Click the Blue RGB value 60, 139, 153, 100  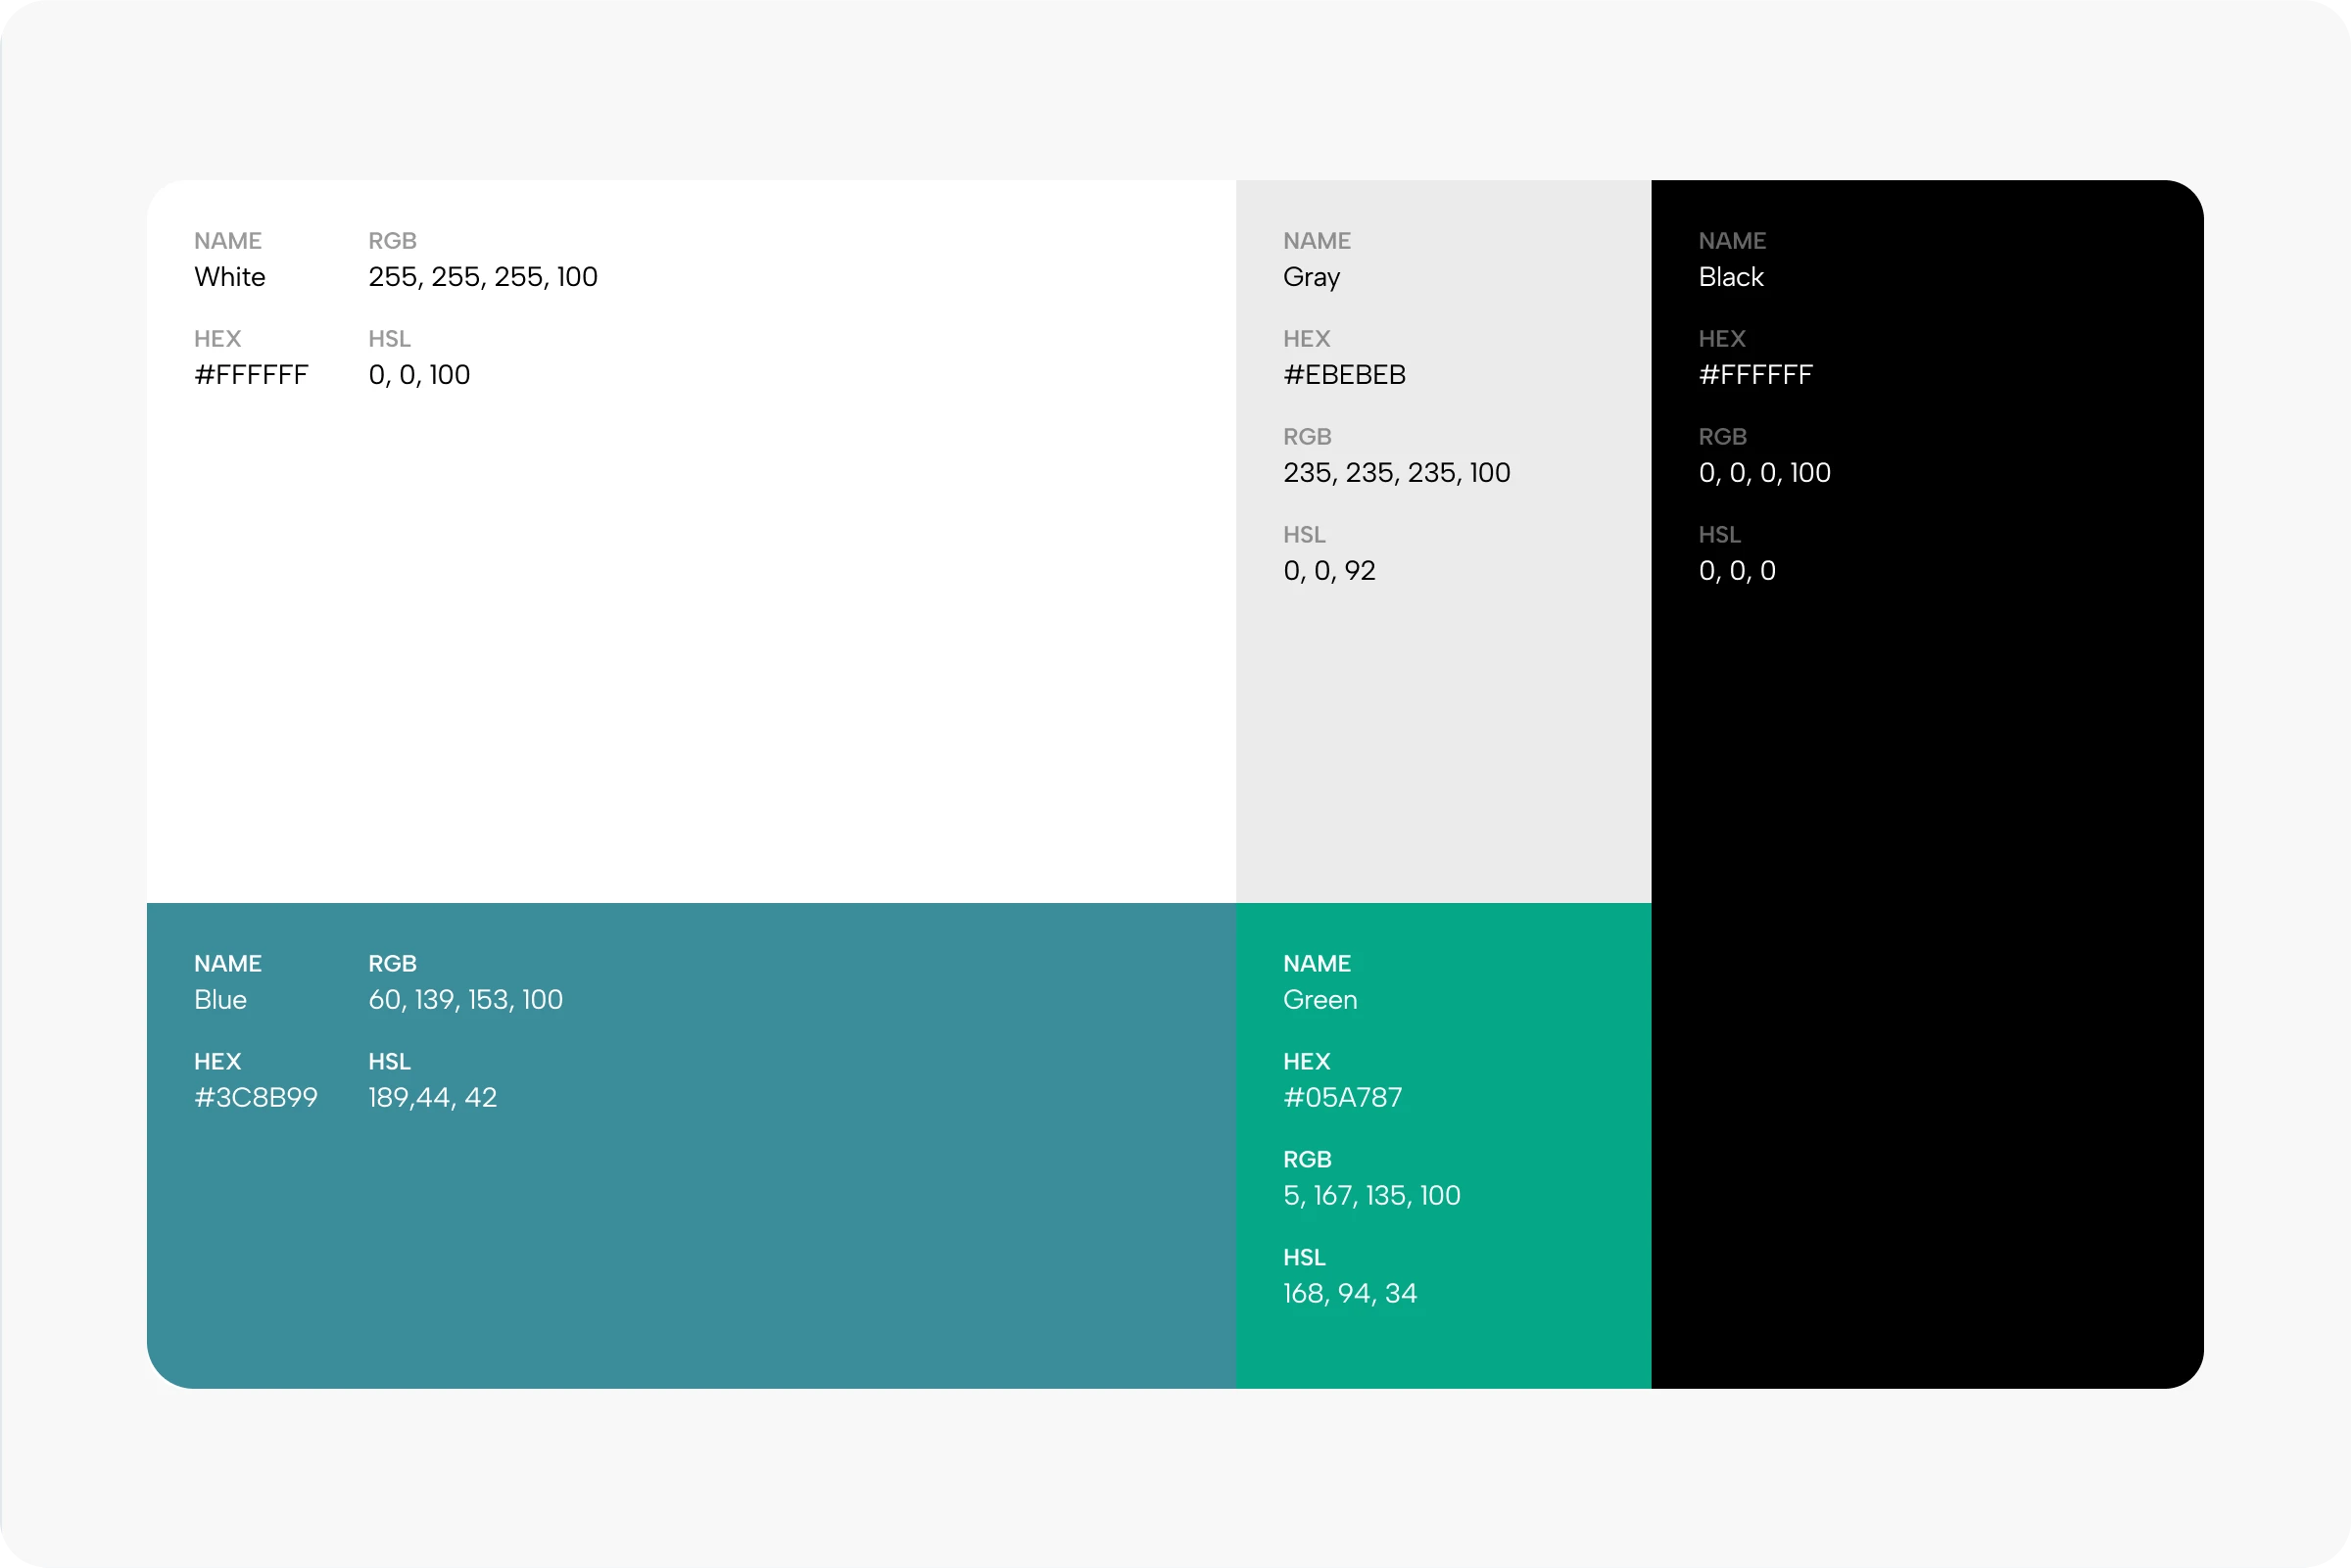[x=465, y=1000]
